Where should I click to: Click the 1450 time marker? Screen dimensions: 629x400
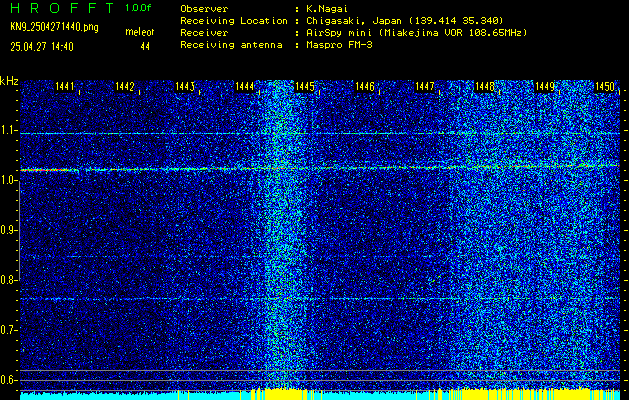click(x=605, y=86)
